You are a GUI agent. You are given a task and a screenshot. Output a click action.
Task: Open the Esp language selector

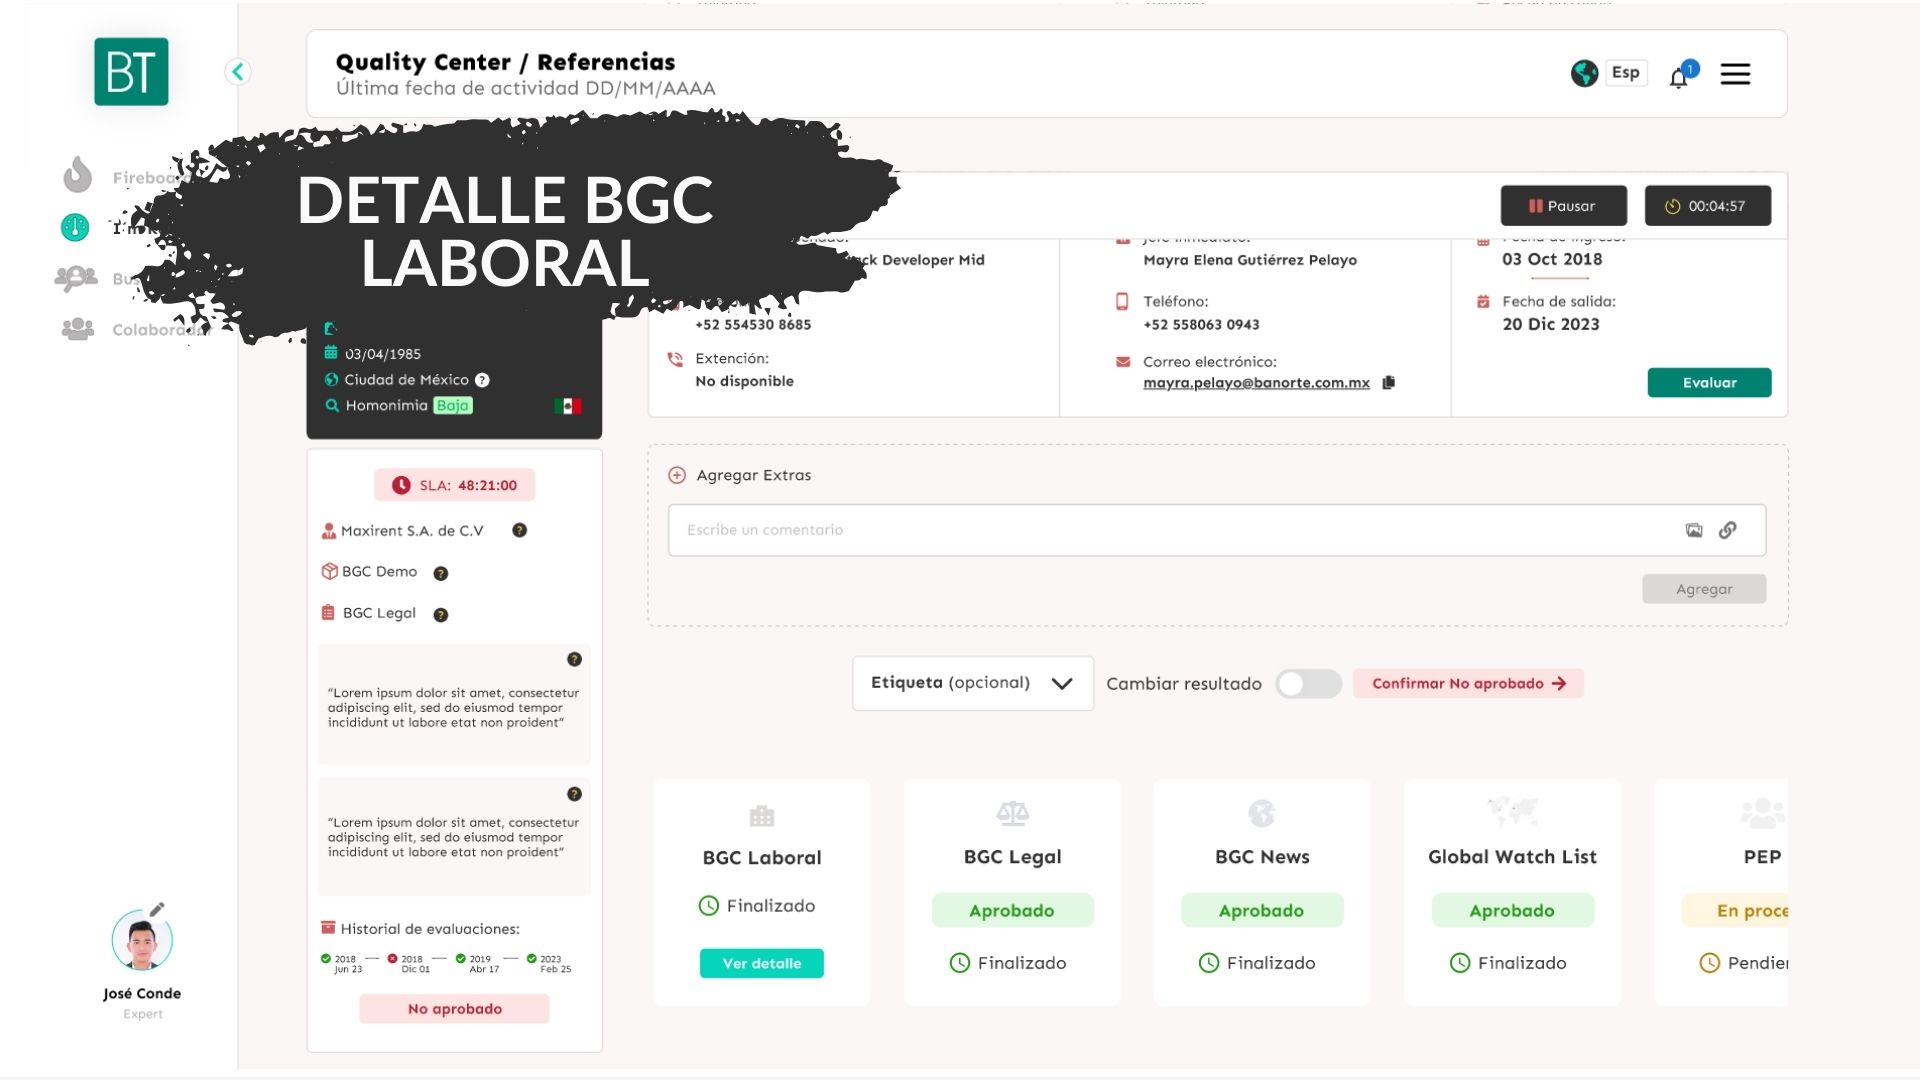point(1626,72)
